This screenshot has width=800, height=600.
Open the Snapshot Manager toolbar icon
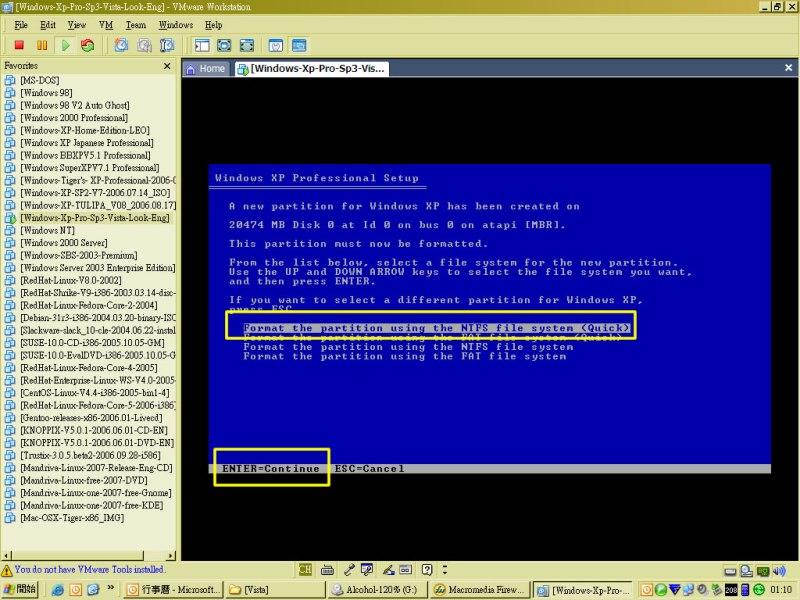click(x=167, y=45)
